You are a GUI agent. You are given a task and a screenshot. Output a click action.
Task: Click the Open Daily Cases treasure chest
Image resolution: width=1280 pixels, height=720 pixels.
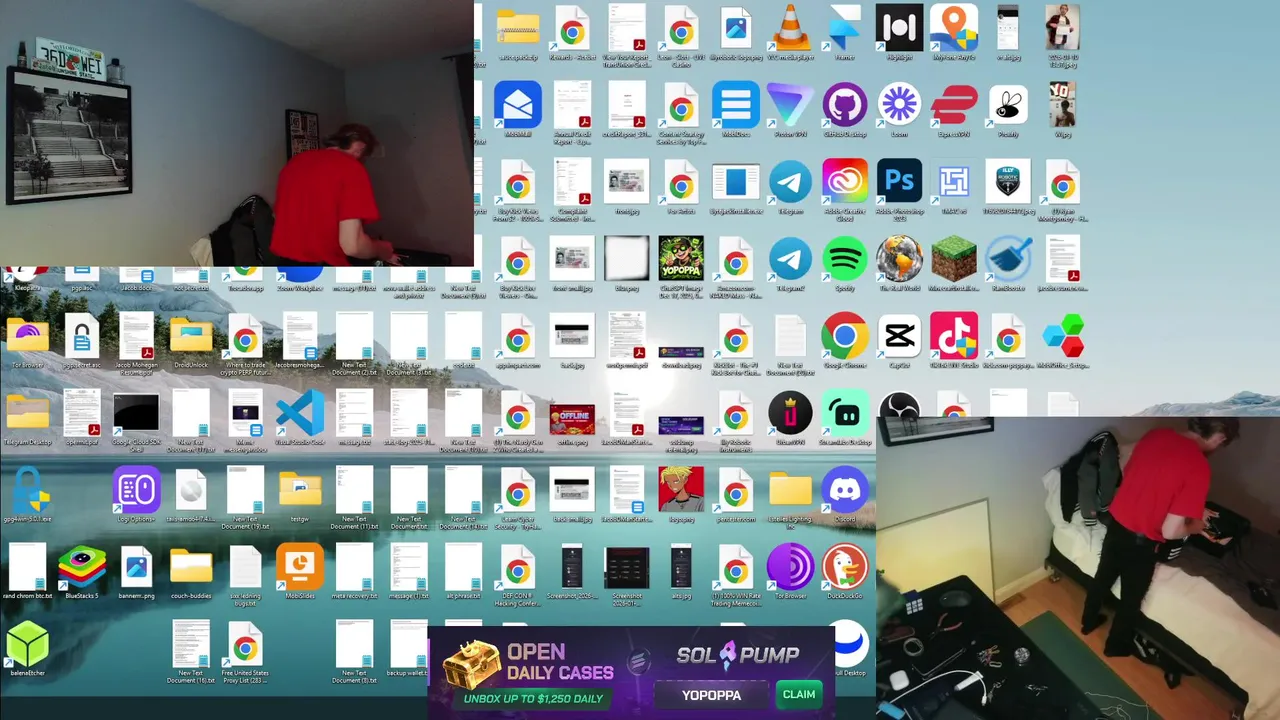(471, 664)
